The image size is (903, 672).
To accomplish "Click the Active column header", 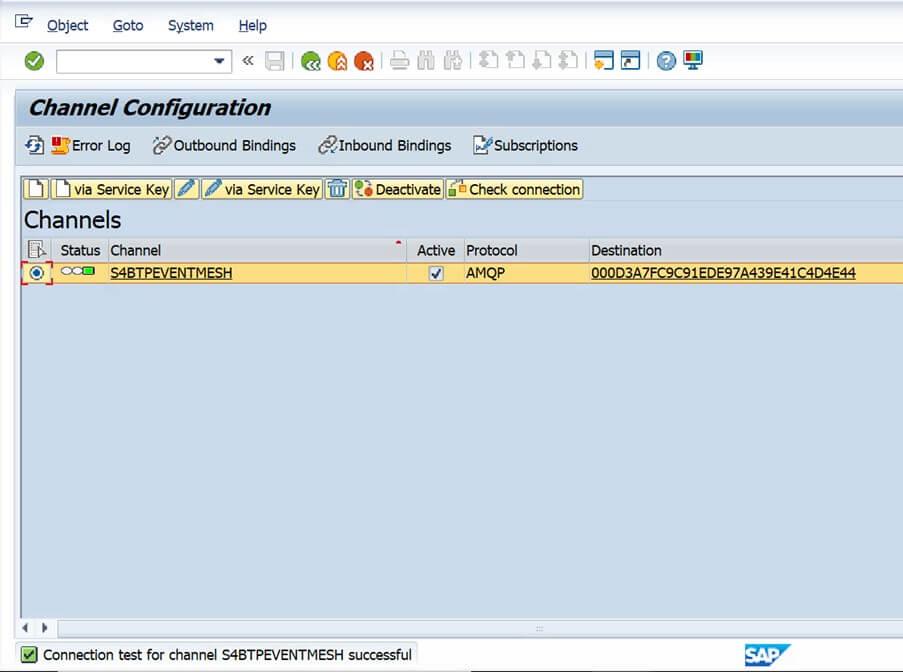I will pyautogui.click(x=436, y=250).
